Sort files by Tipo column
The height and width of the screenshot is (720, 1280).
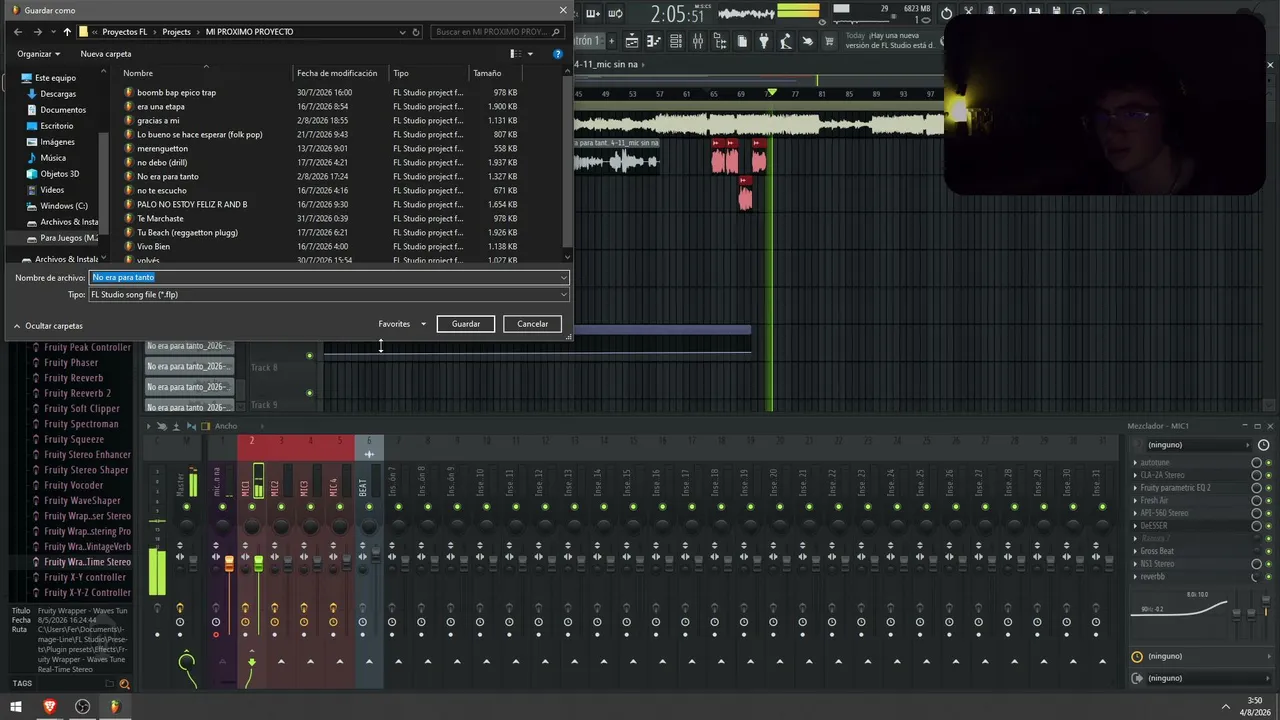click(401, 73)
